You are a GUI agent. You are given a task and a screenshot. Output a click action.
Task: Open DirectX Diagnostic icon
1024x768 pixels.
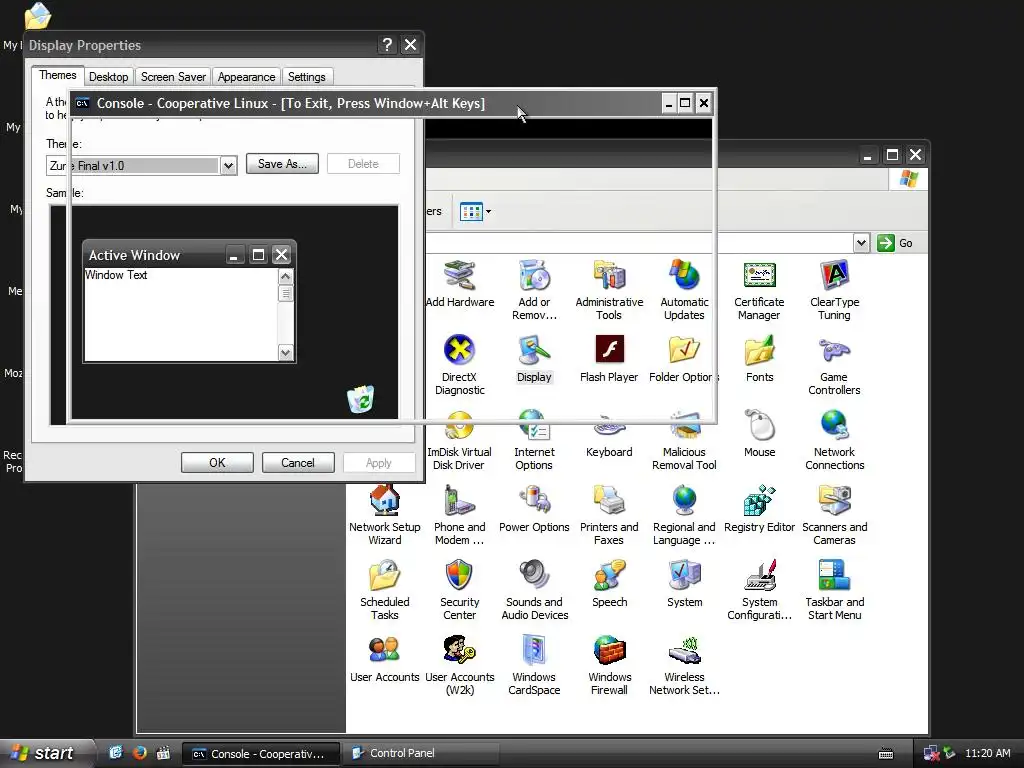click(x=460, y=350)
